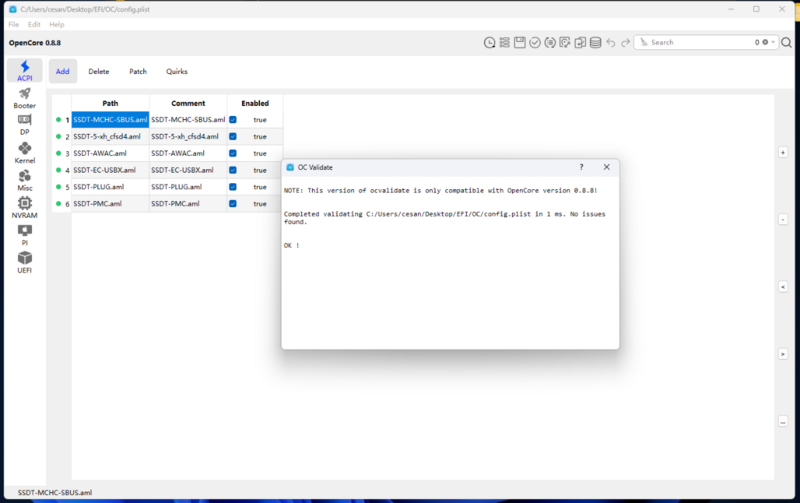Viewport: 800px width, 503px height.
Task: Switch to the Patch tab
Action: pyautogui.click(x=138, y=71)
